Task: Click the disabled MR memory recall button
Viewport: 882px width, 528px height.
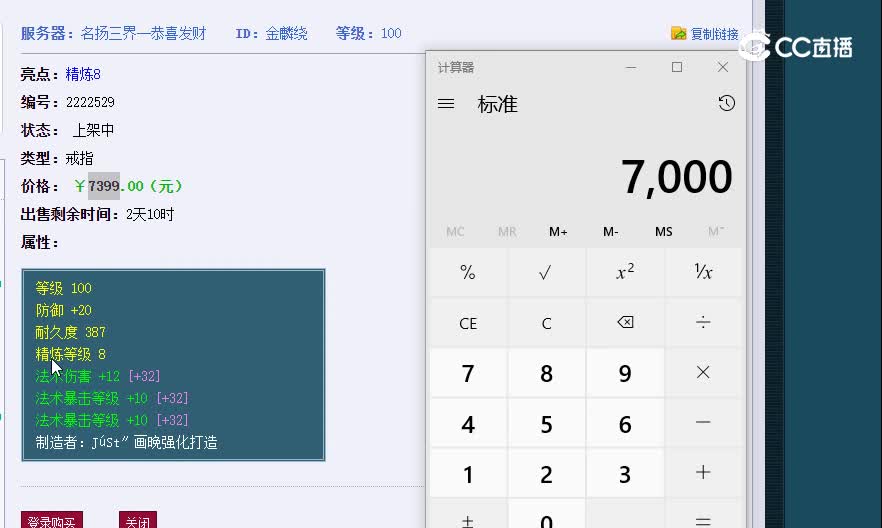Action: (507, 232)
